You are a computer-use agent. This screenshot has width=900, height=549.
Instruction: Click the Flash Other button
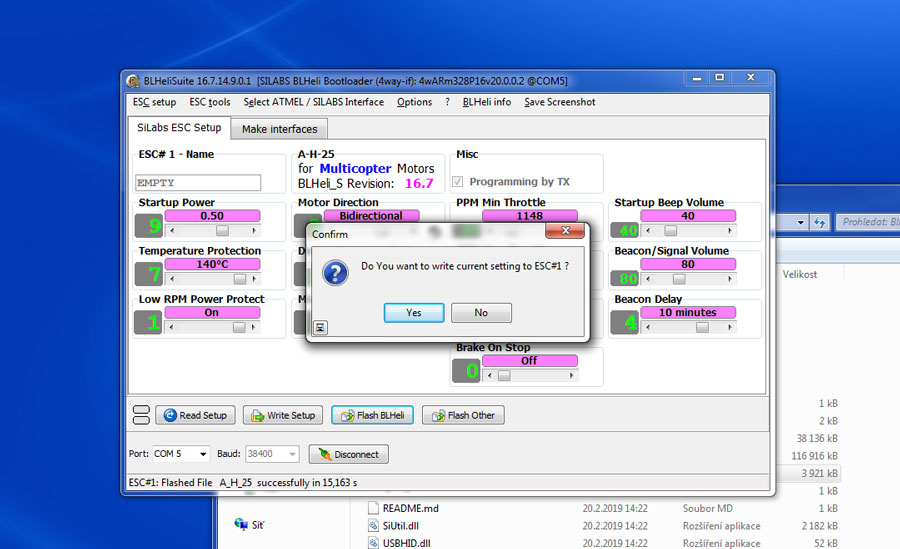(x=463, y=415)
